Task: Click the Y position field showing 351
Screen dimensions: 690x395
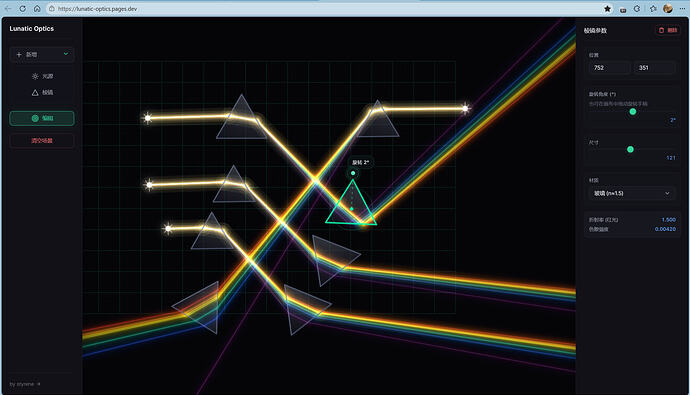Action: point(654,68)
